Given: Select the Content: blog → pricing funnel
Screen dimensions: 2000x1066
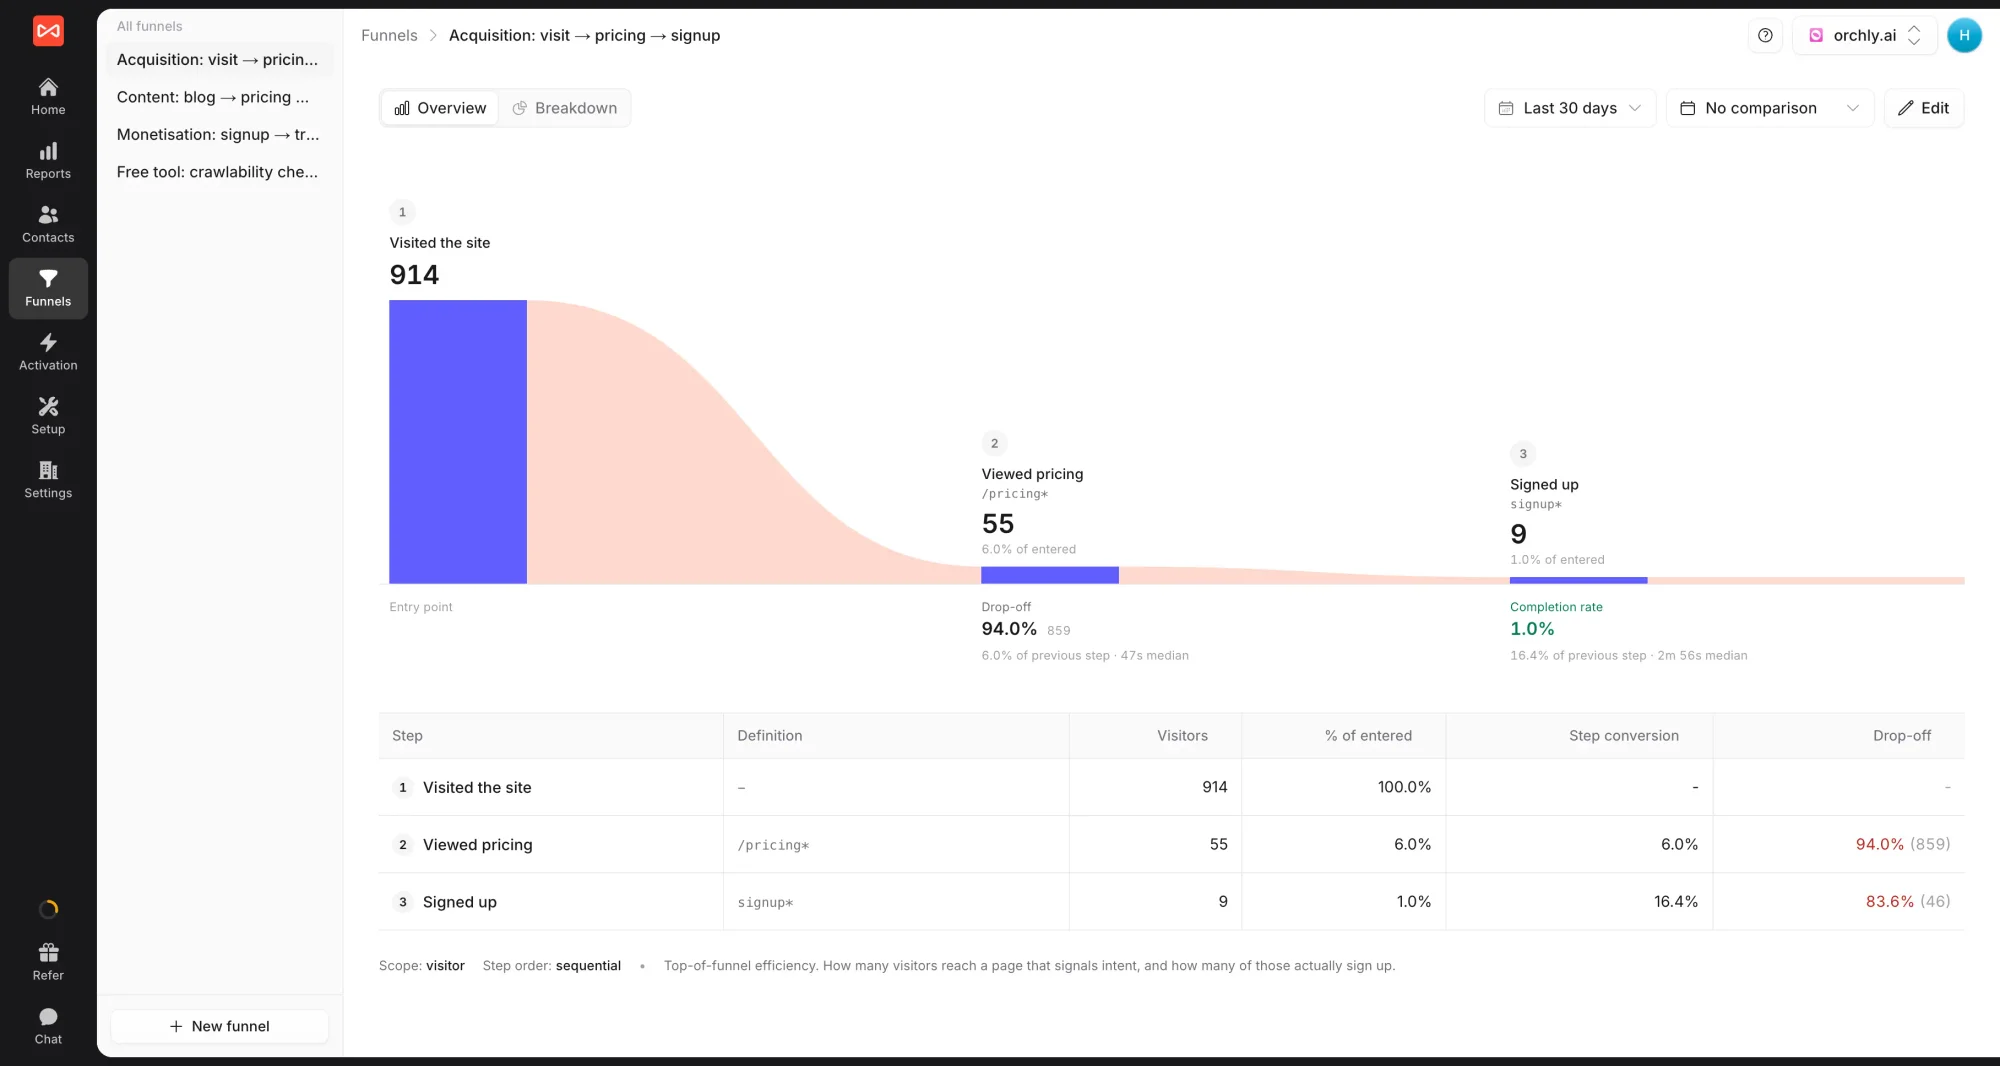Looking at the screenshot, I should (218, 97).
